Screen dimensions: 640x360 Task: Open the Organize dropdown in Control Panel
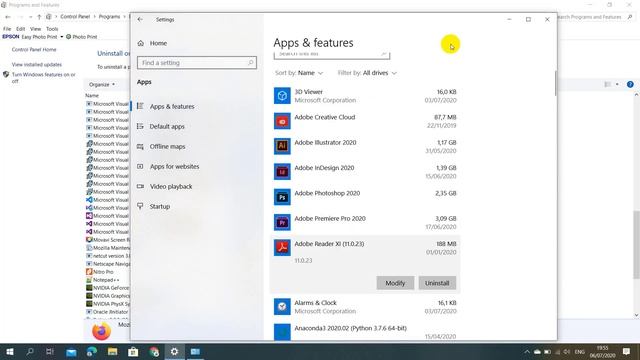[x=102, y=84]
